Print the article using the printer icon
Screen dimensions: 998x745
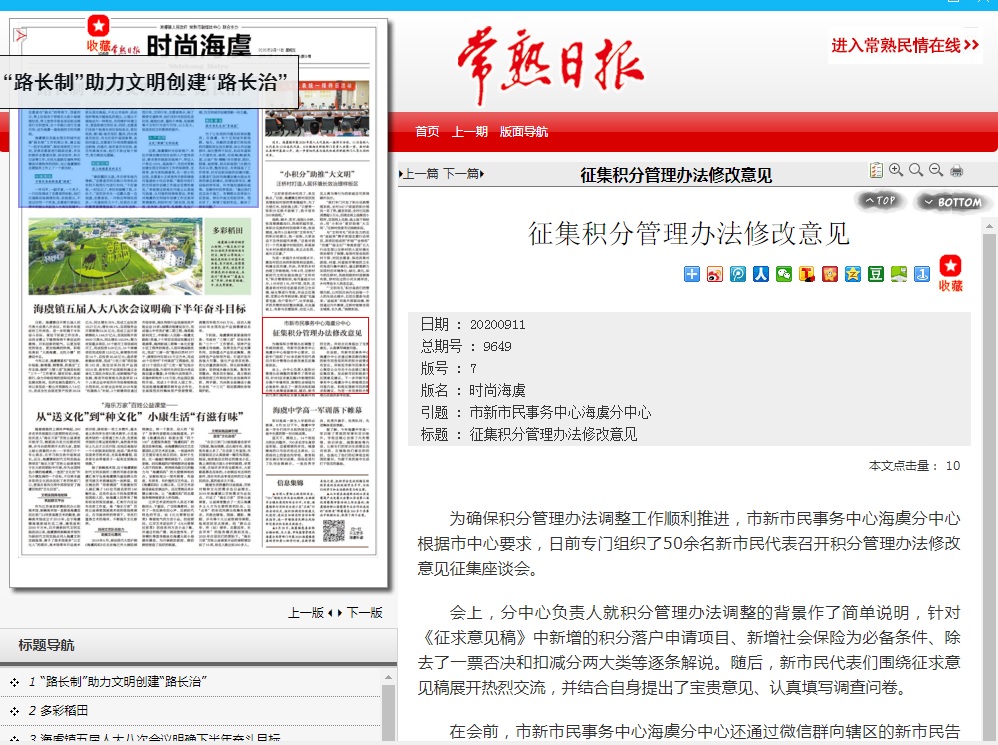956,171
